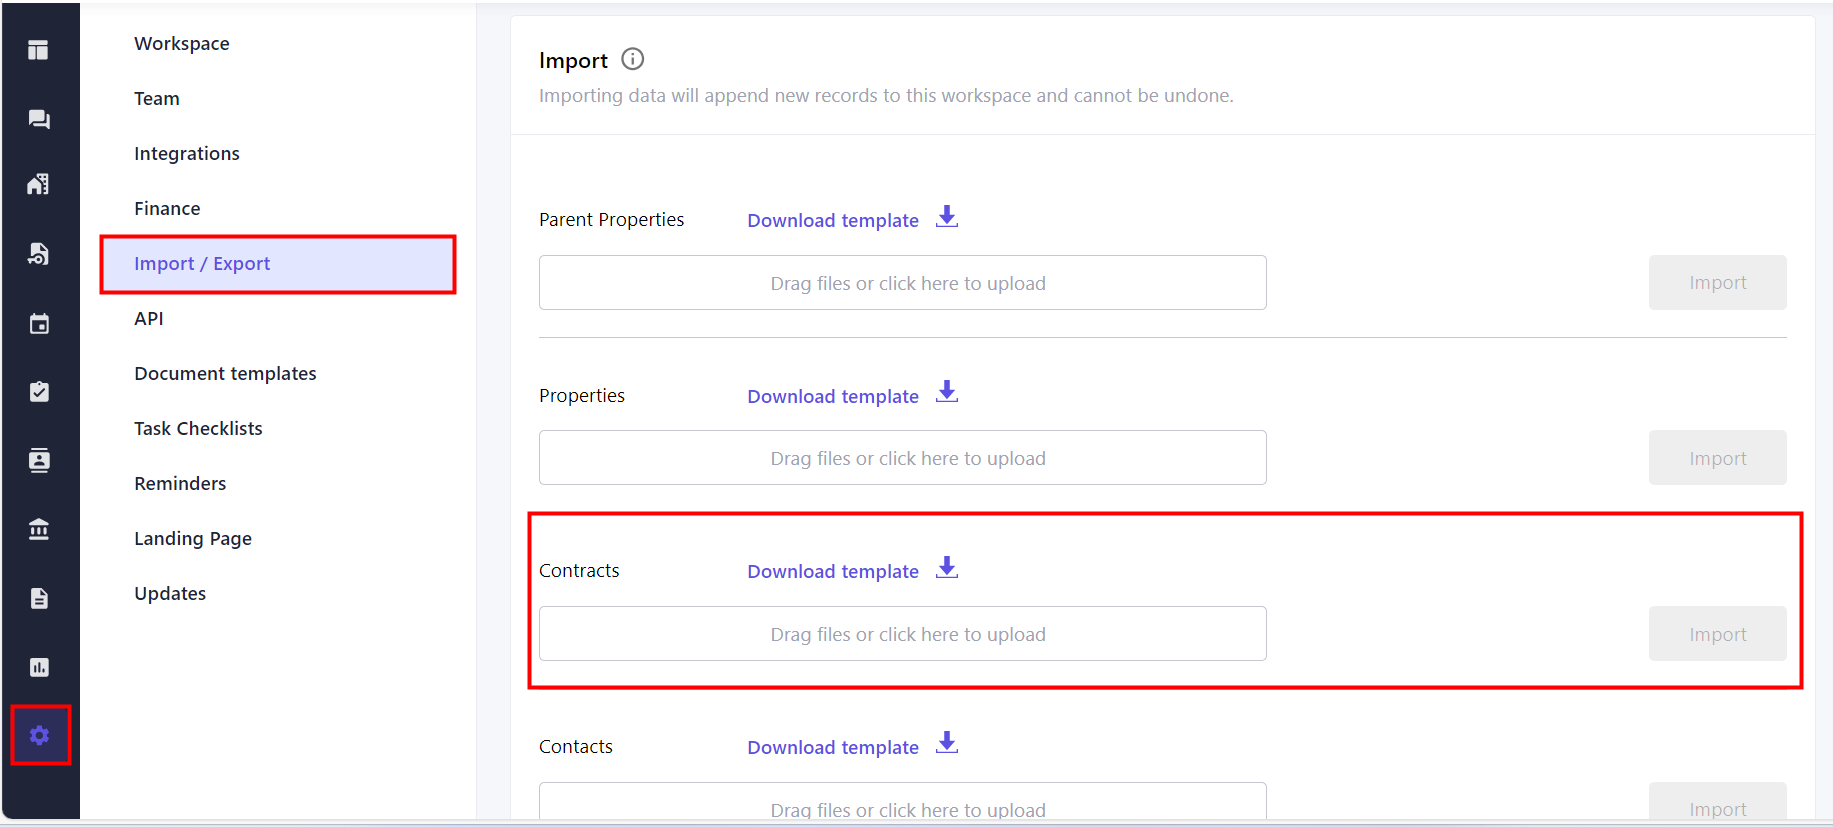Viewport: 1833px width, 827px height.
Task: Switch to the Import / Export section
Action: point(202,263)
